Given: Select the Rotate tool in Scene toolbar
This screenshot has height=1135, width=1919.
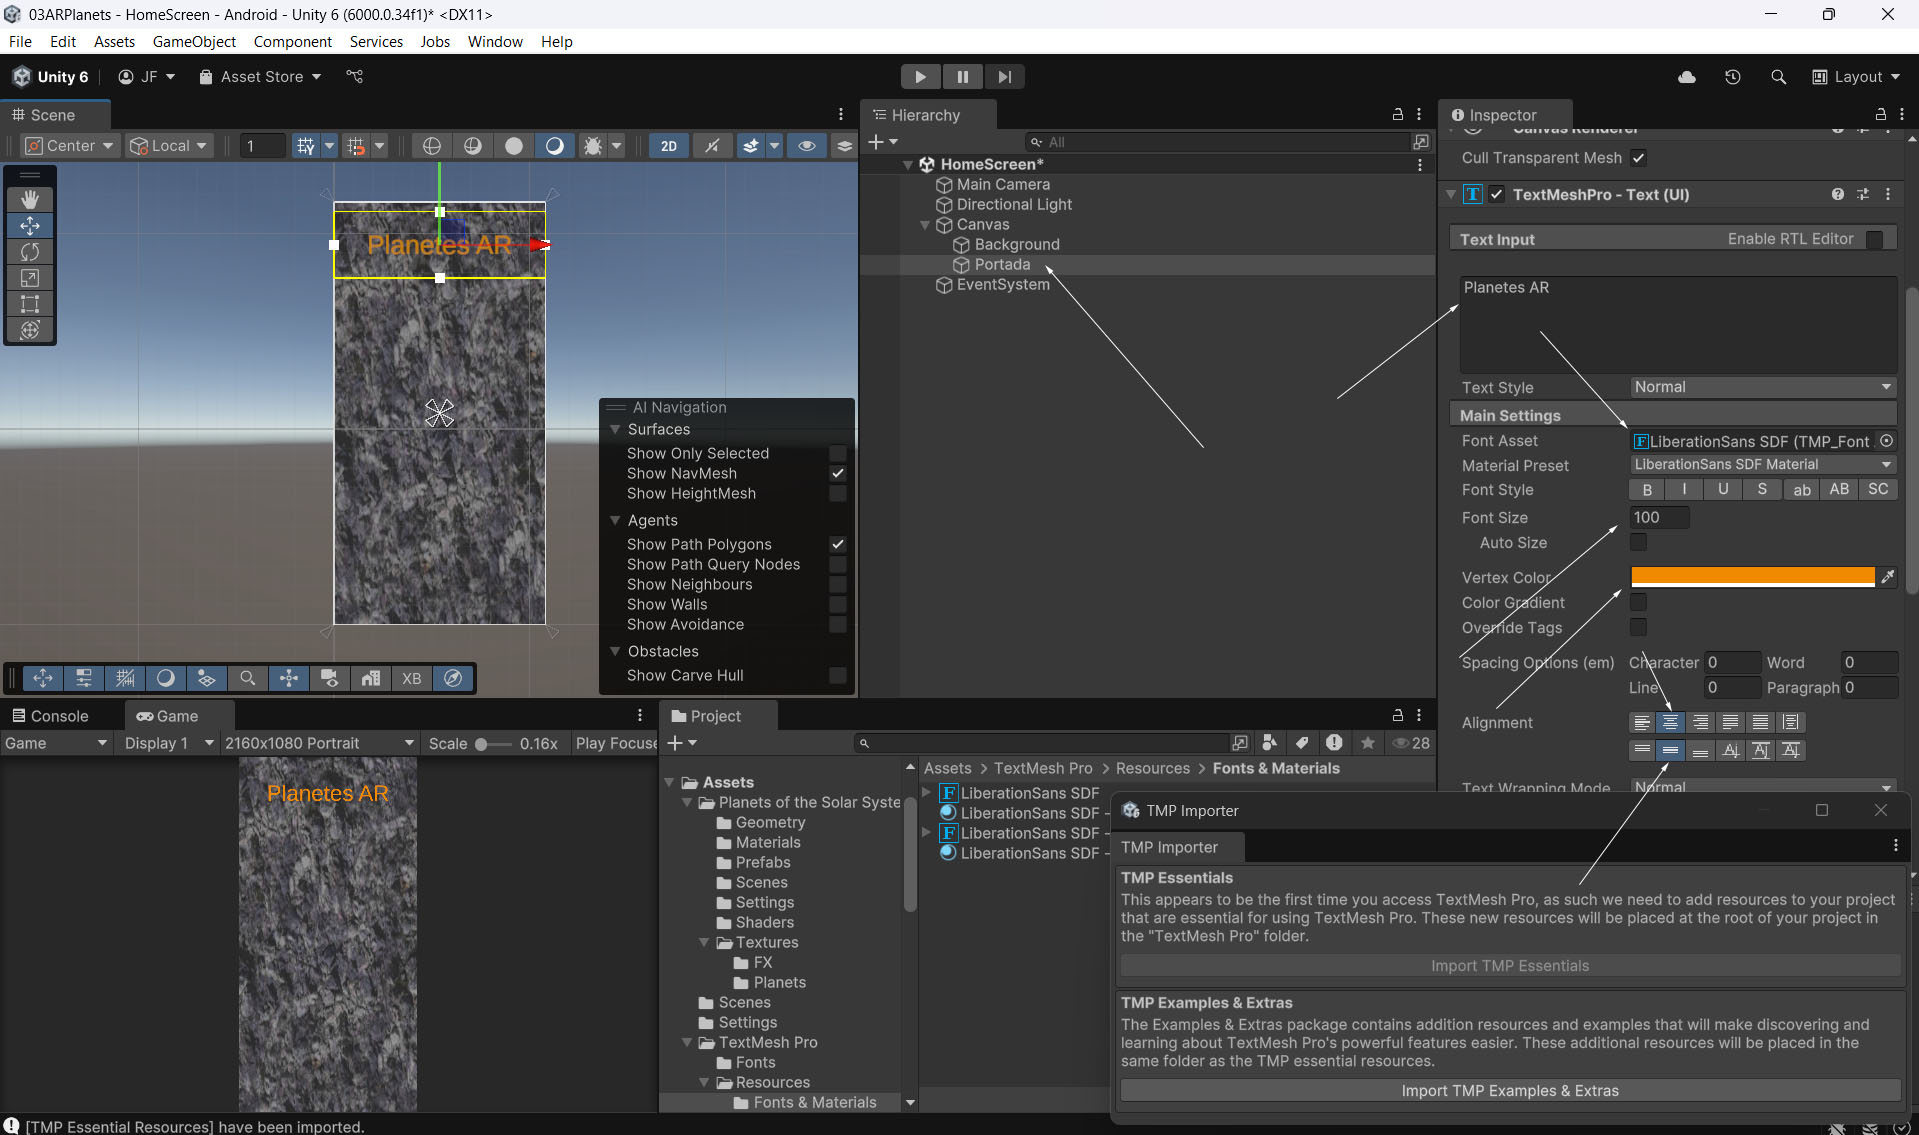Looking at the screenshot, I should coord(30,252).
